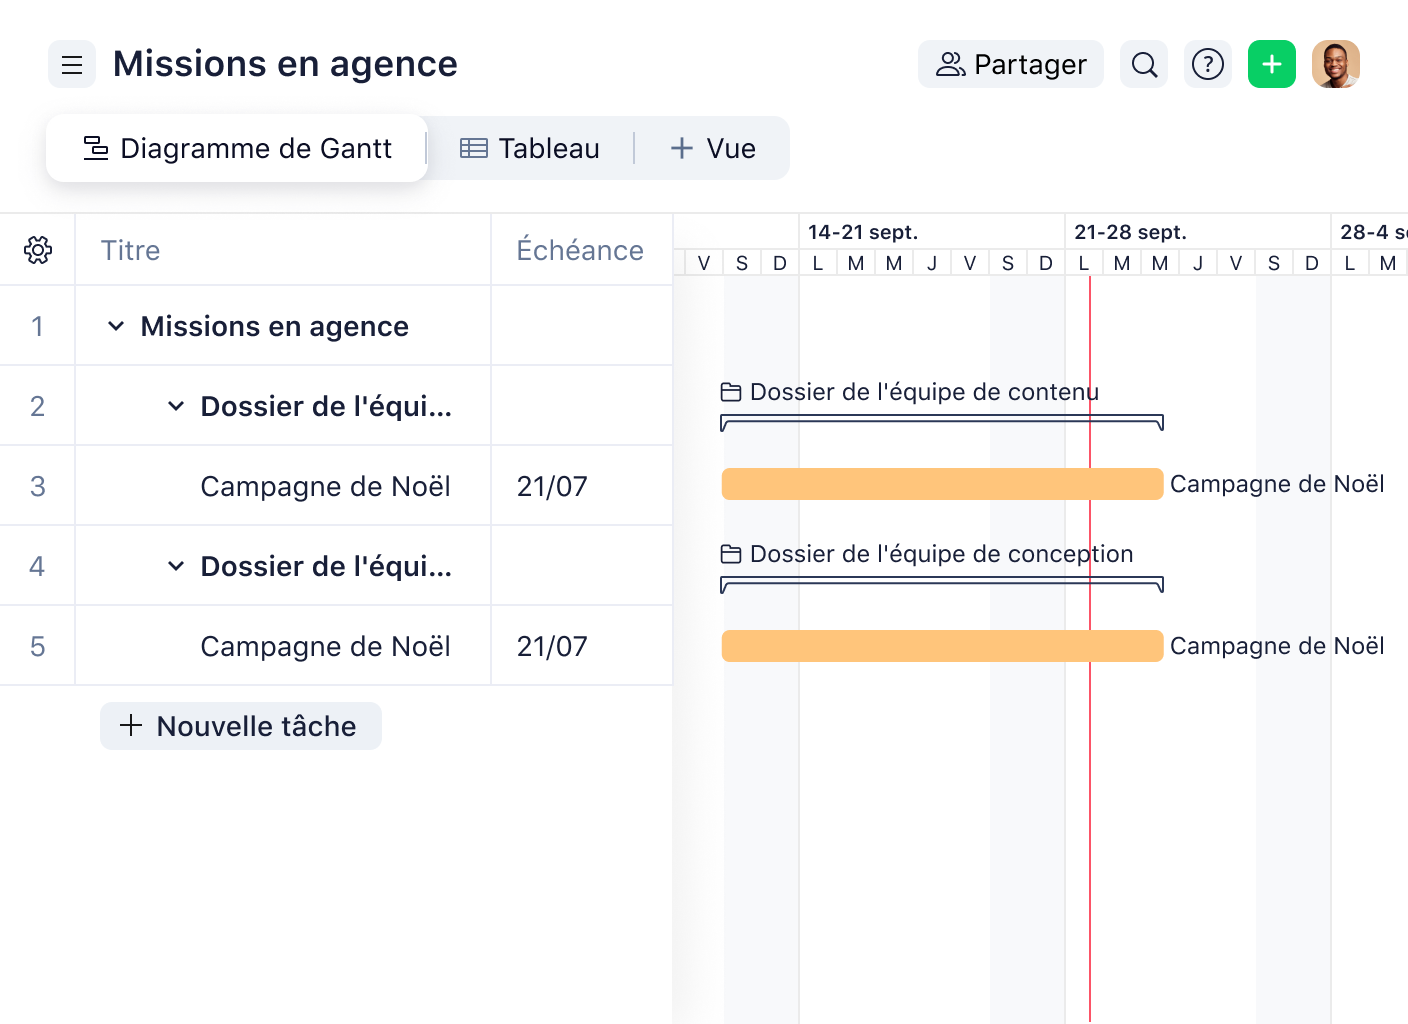The width and height of the screenshot is (1408, 1024).
Task: Click the folder icon for équipe de conception
Action: click(731, 553)
